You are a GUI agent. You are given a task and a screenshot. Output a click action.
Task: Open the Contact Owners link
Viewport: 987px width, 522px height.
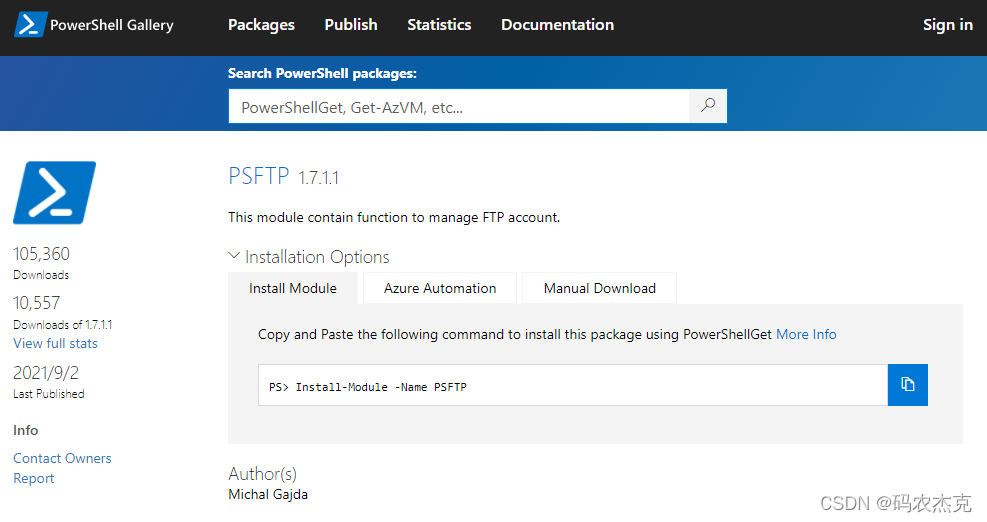click(x=62, y=458)
